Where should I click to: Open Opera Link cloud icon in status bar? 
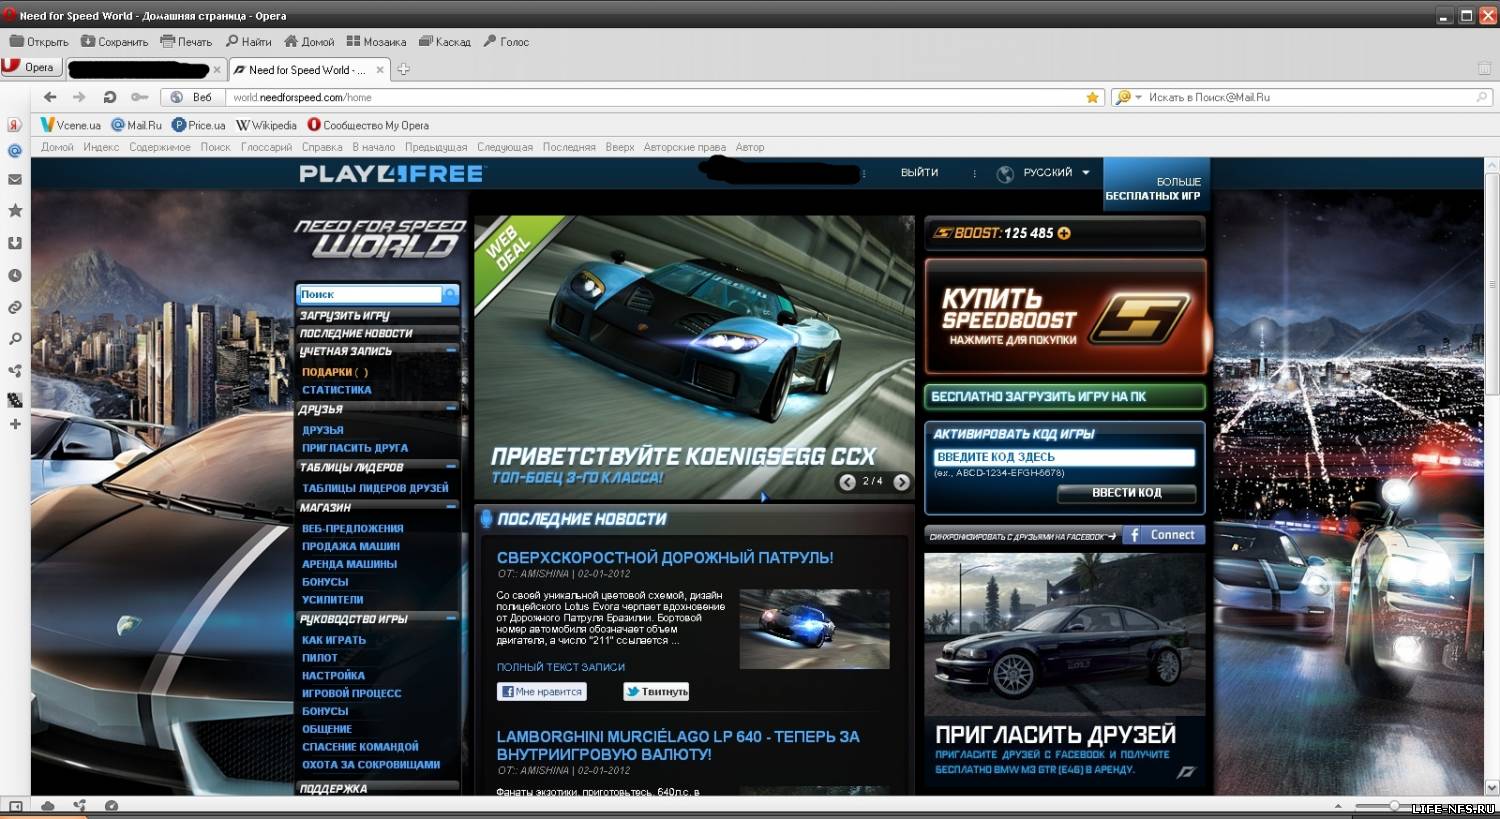pos(47,806)
